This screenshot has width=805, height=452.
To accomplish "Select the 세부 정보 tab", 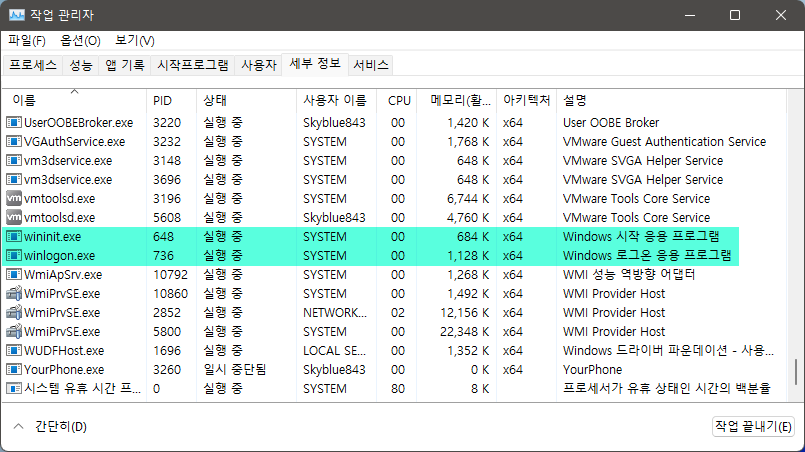I will tap(315, 64).
